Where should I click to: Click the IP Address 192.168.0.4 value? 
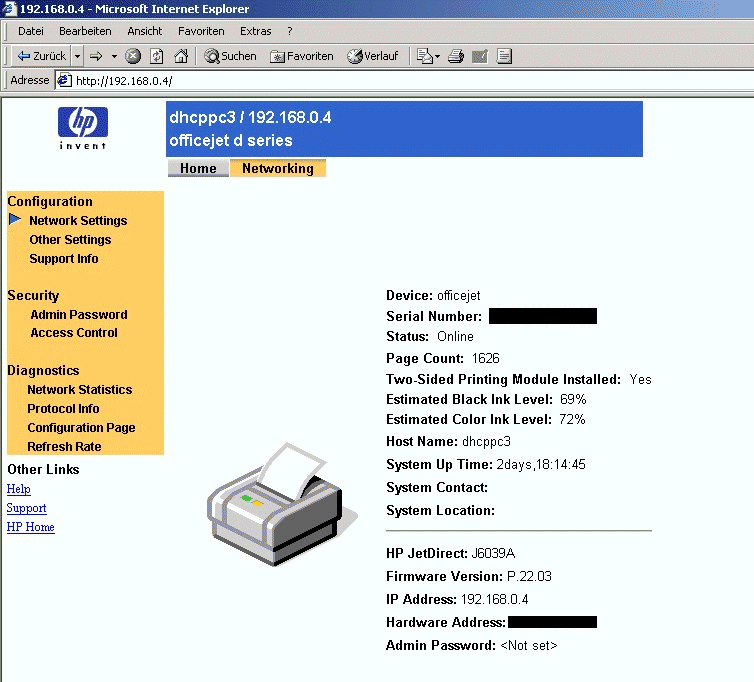pos(494,600)
